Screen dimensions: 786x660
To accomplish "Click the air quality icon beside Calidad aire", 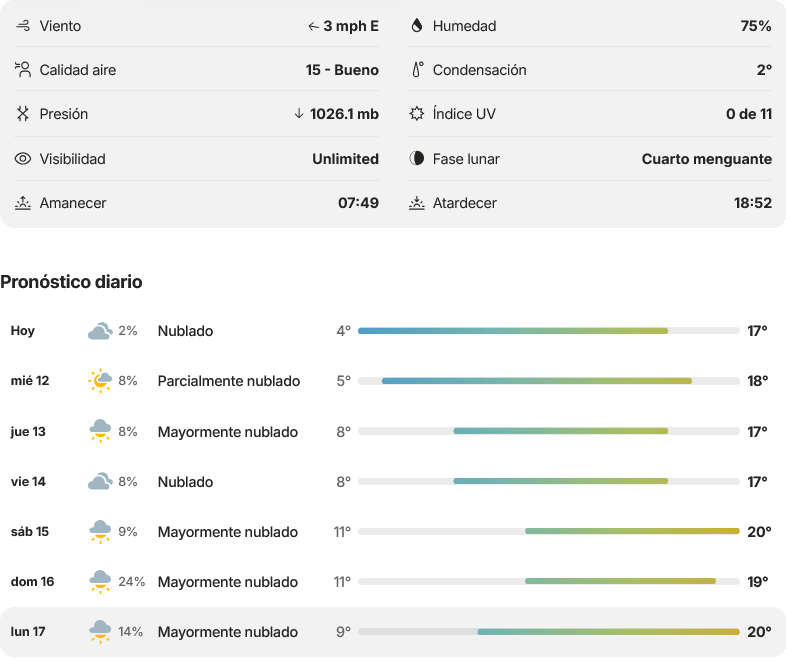I will [23, 70].
